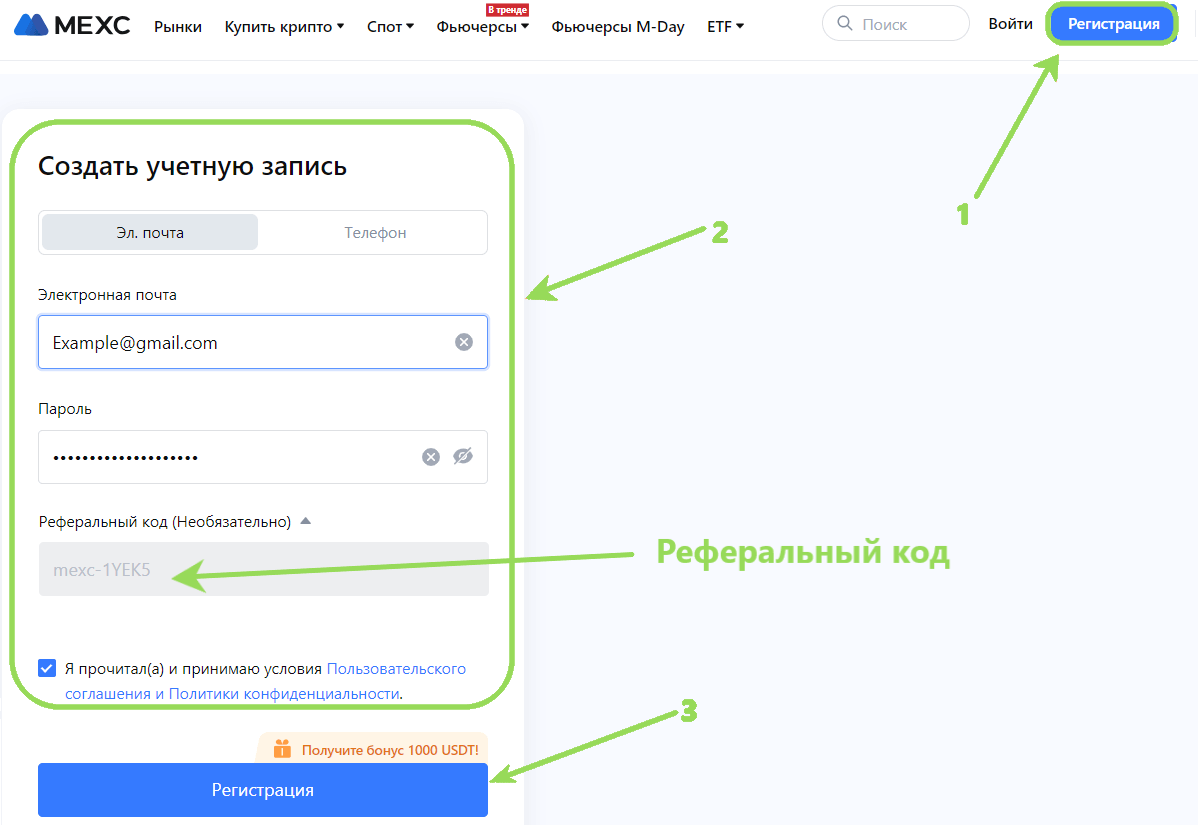Click the MEXC logo
This screenshot has height=825, width=1198.
point(73,25)
